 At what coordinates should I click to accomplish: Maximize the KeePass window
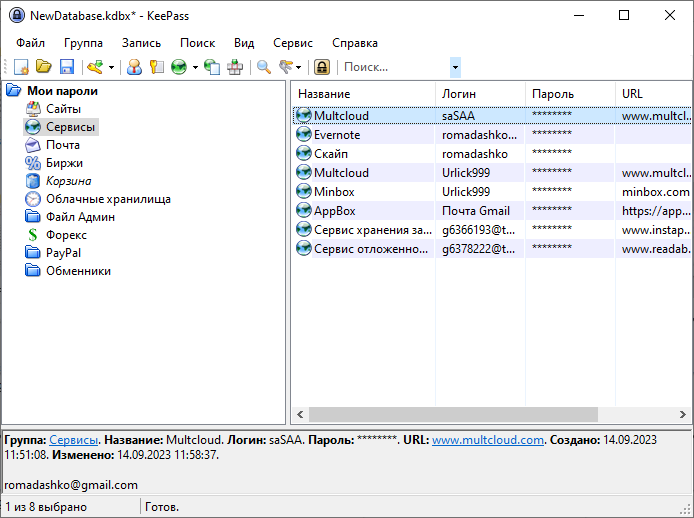(x=624, y=15)
